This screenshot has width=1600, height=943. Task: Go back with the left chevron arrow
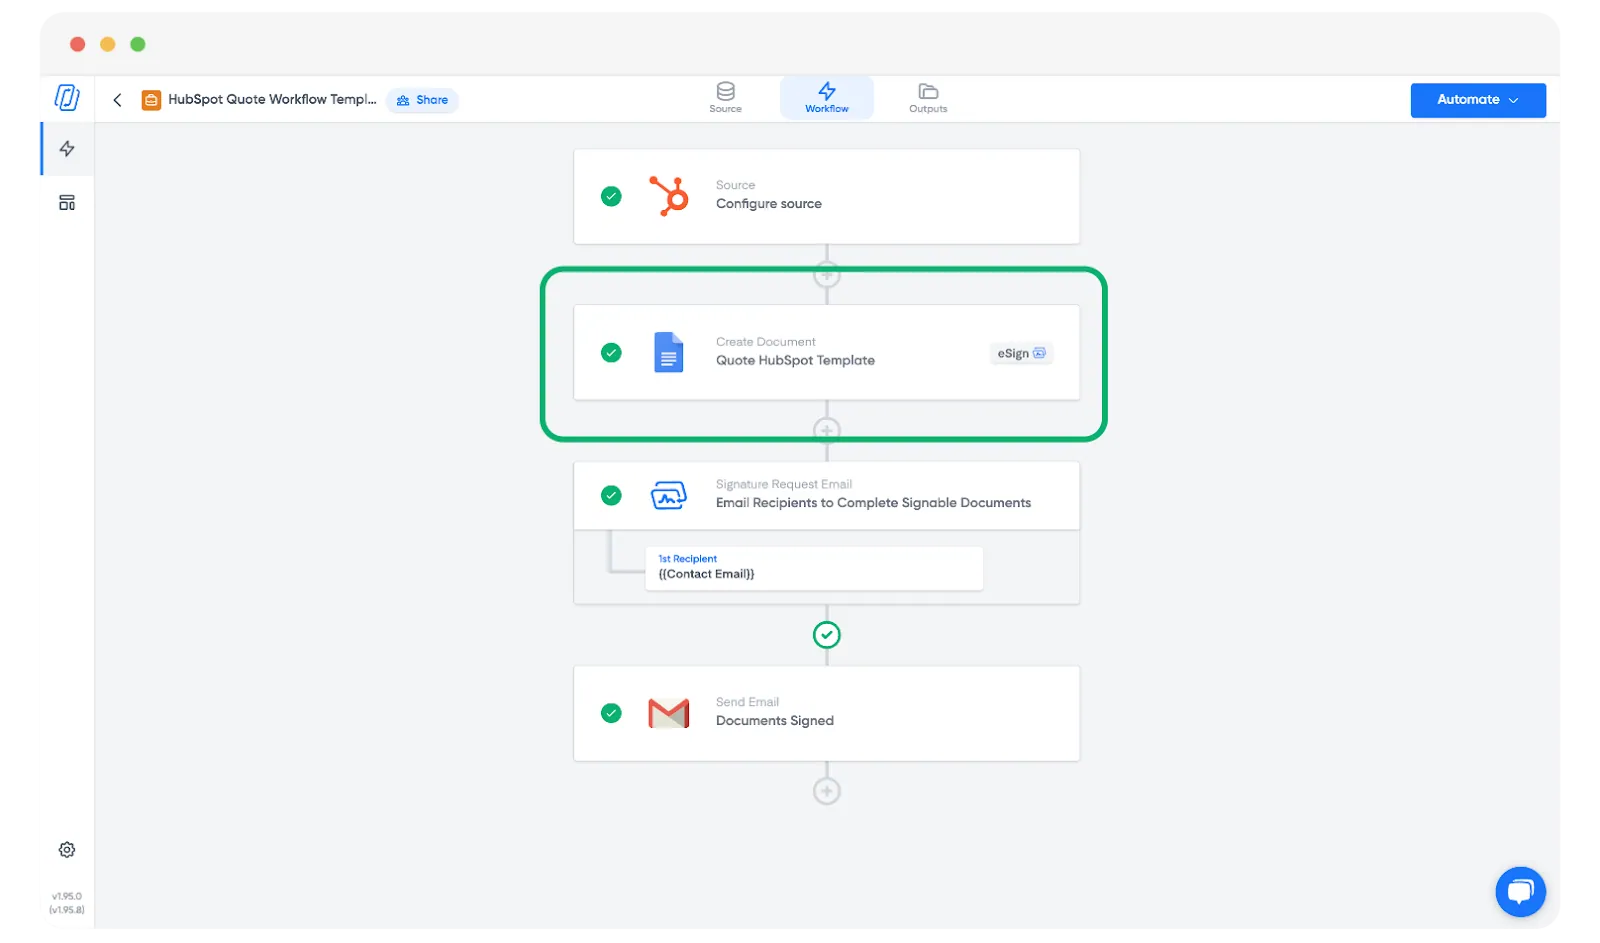[x=118, y=100]
